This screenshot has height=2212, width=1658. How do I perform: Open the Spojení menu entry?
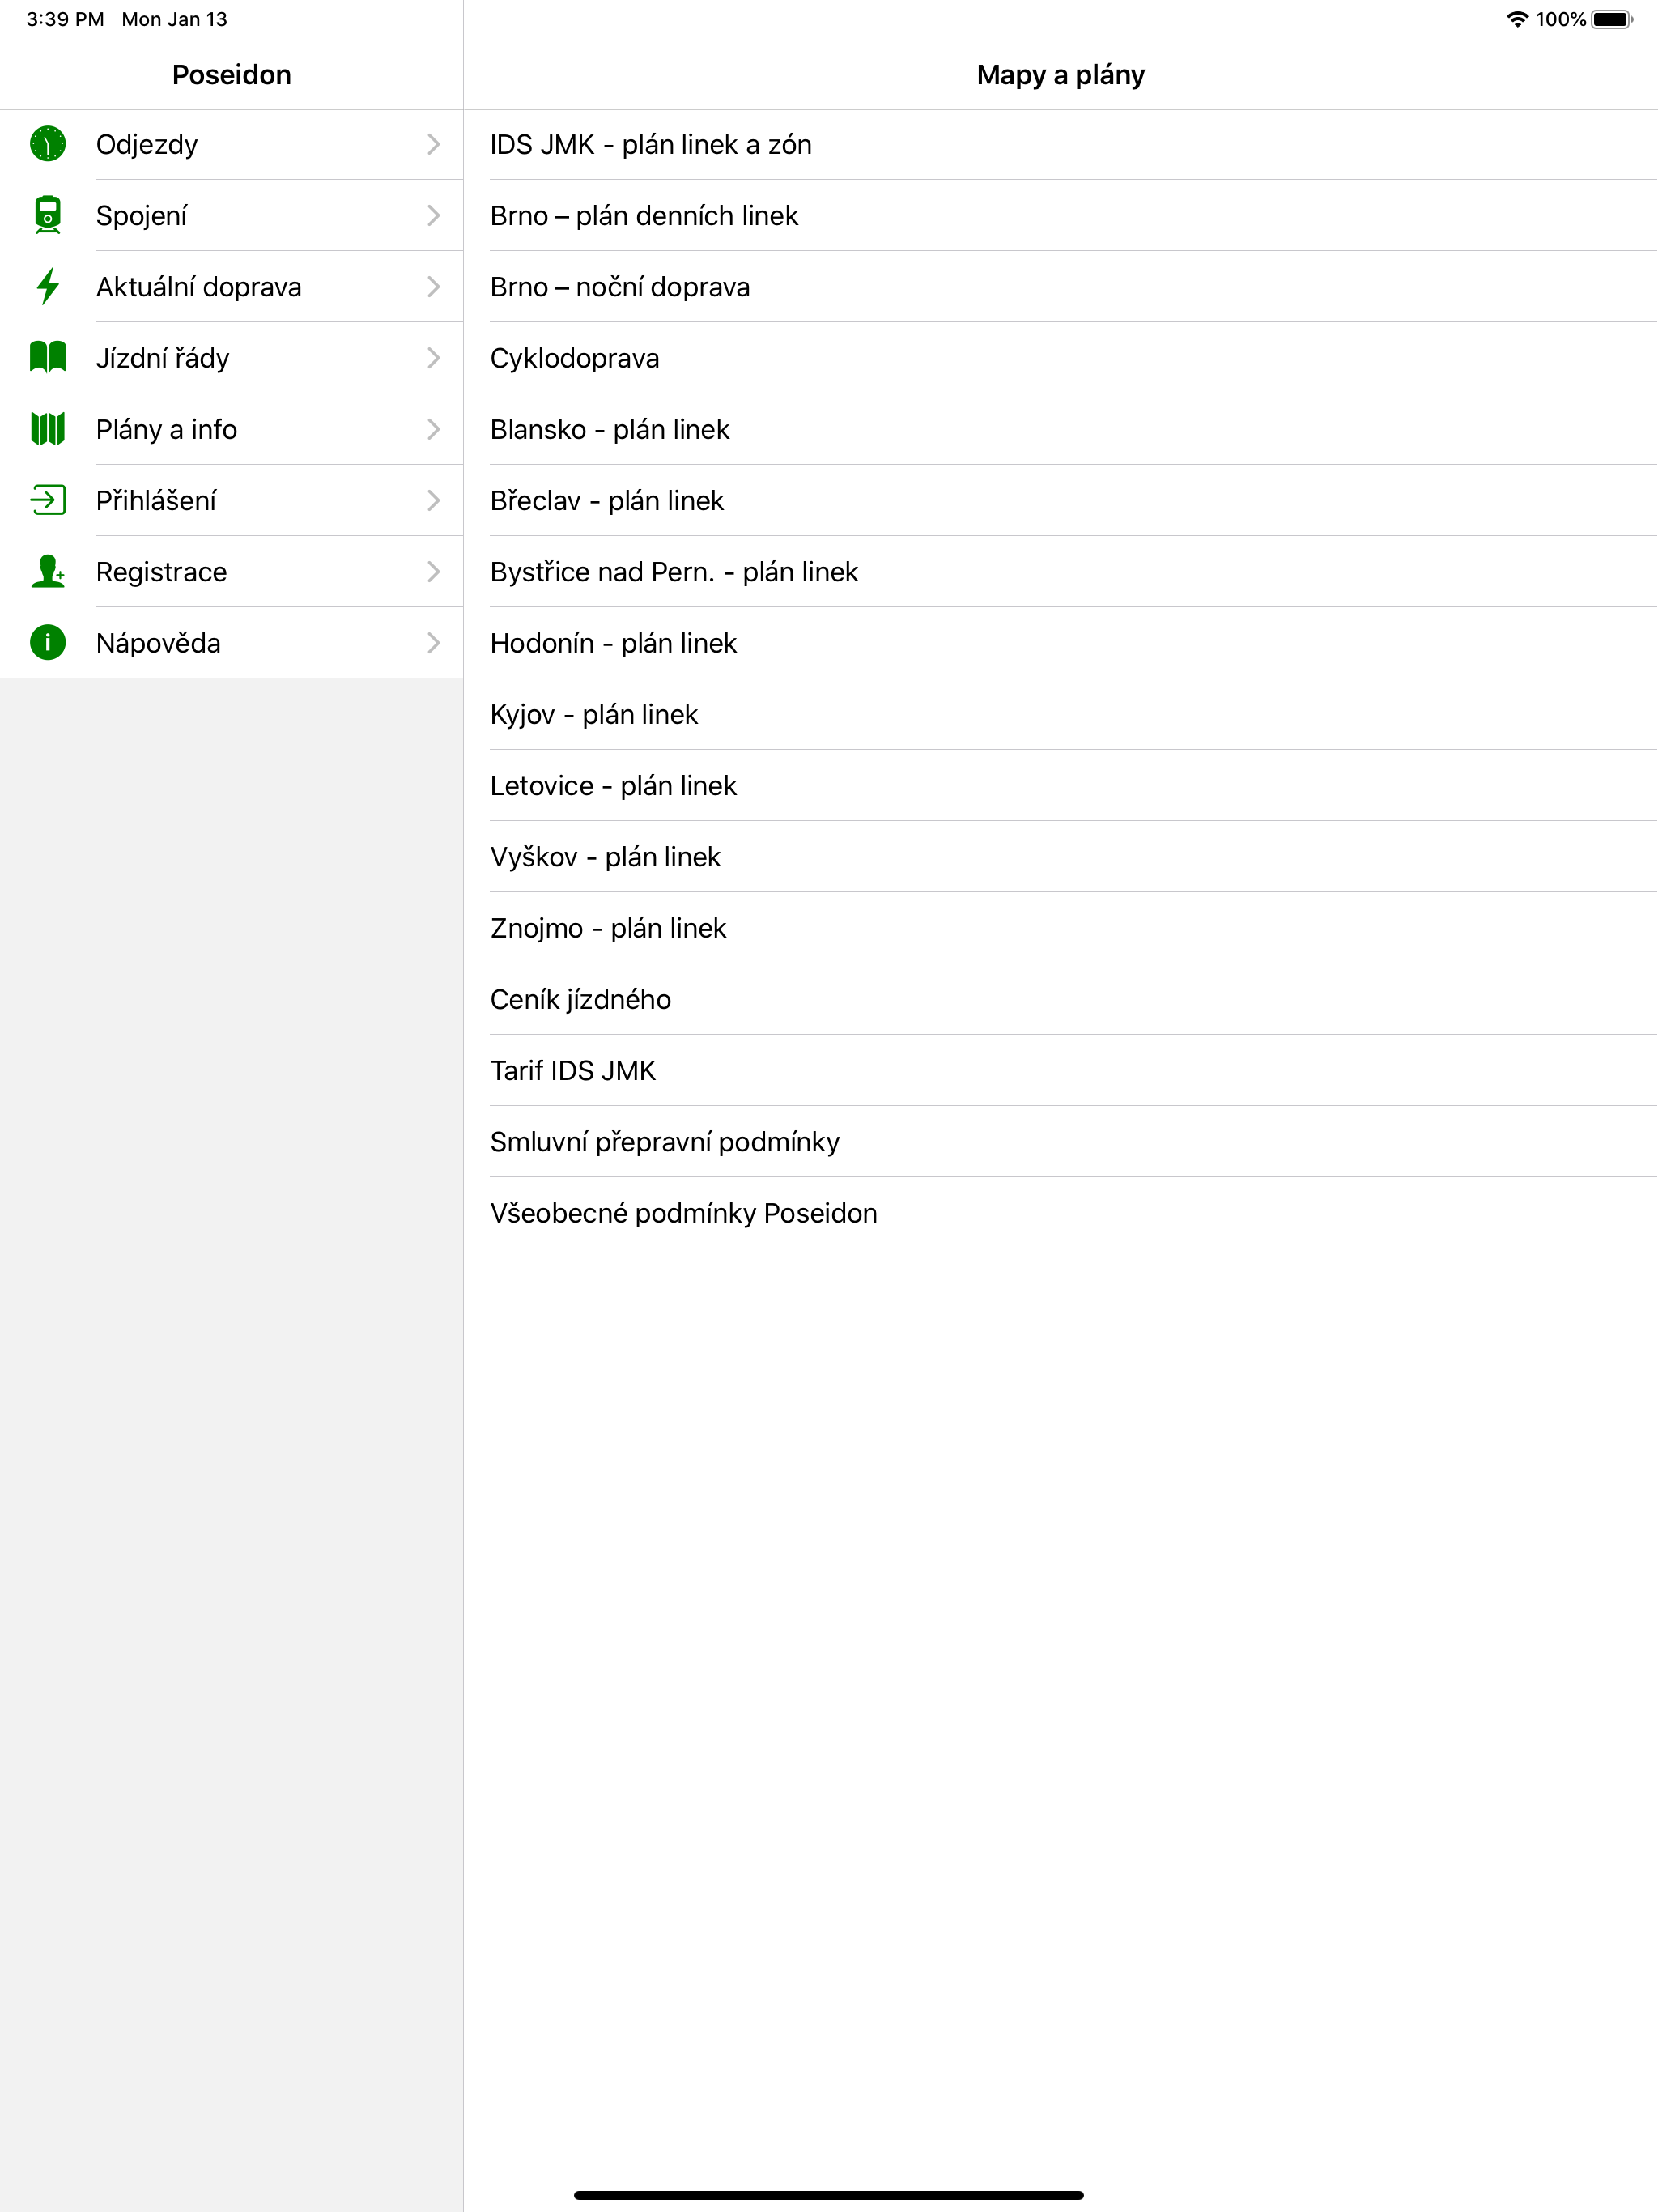[232, 215]
